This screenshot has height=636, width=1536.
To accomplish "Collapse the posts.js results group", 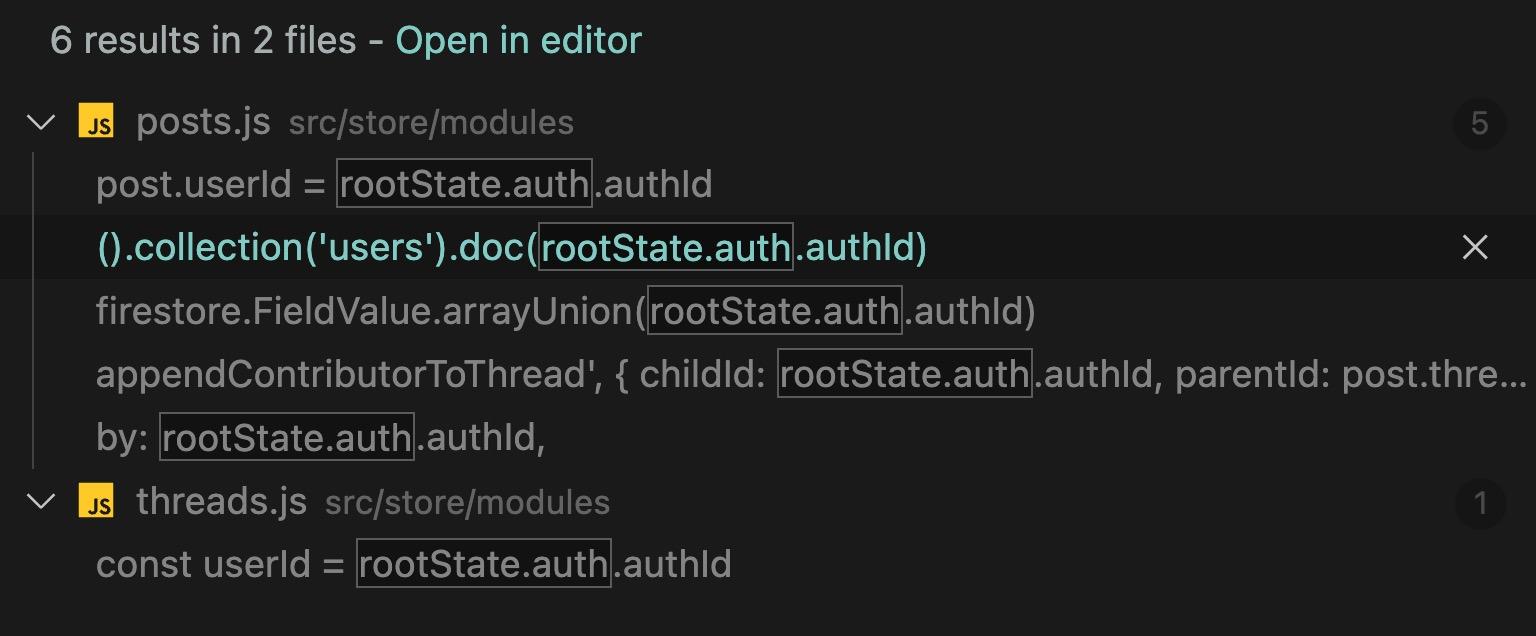I will pyautogui.click(x=41, y=123).
